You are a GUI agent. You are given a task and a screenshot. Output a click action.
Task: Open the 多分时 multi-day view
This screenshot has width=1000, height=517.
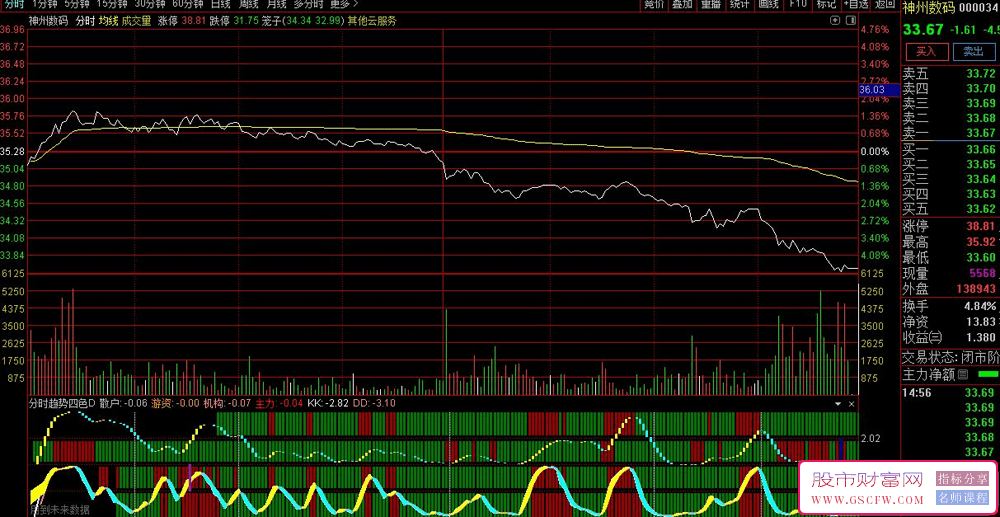coord(308,4)
